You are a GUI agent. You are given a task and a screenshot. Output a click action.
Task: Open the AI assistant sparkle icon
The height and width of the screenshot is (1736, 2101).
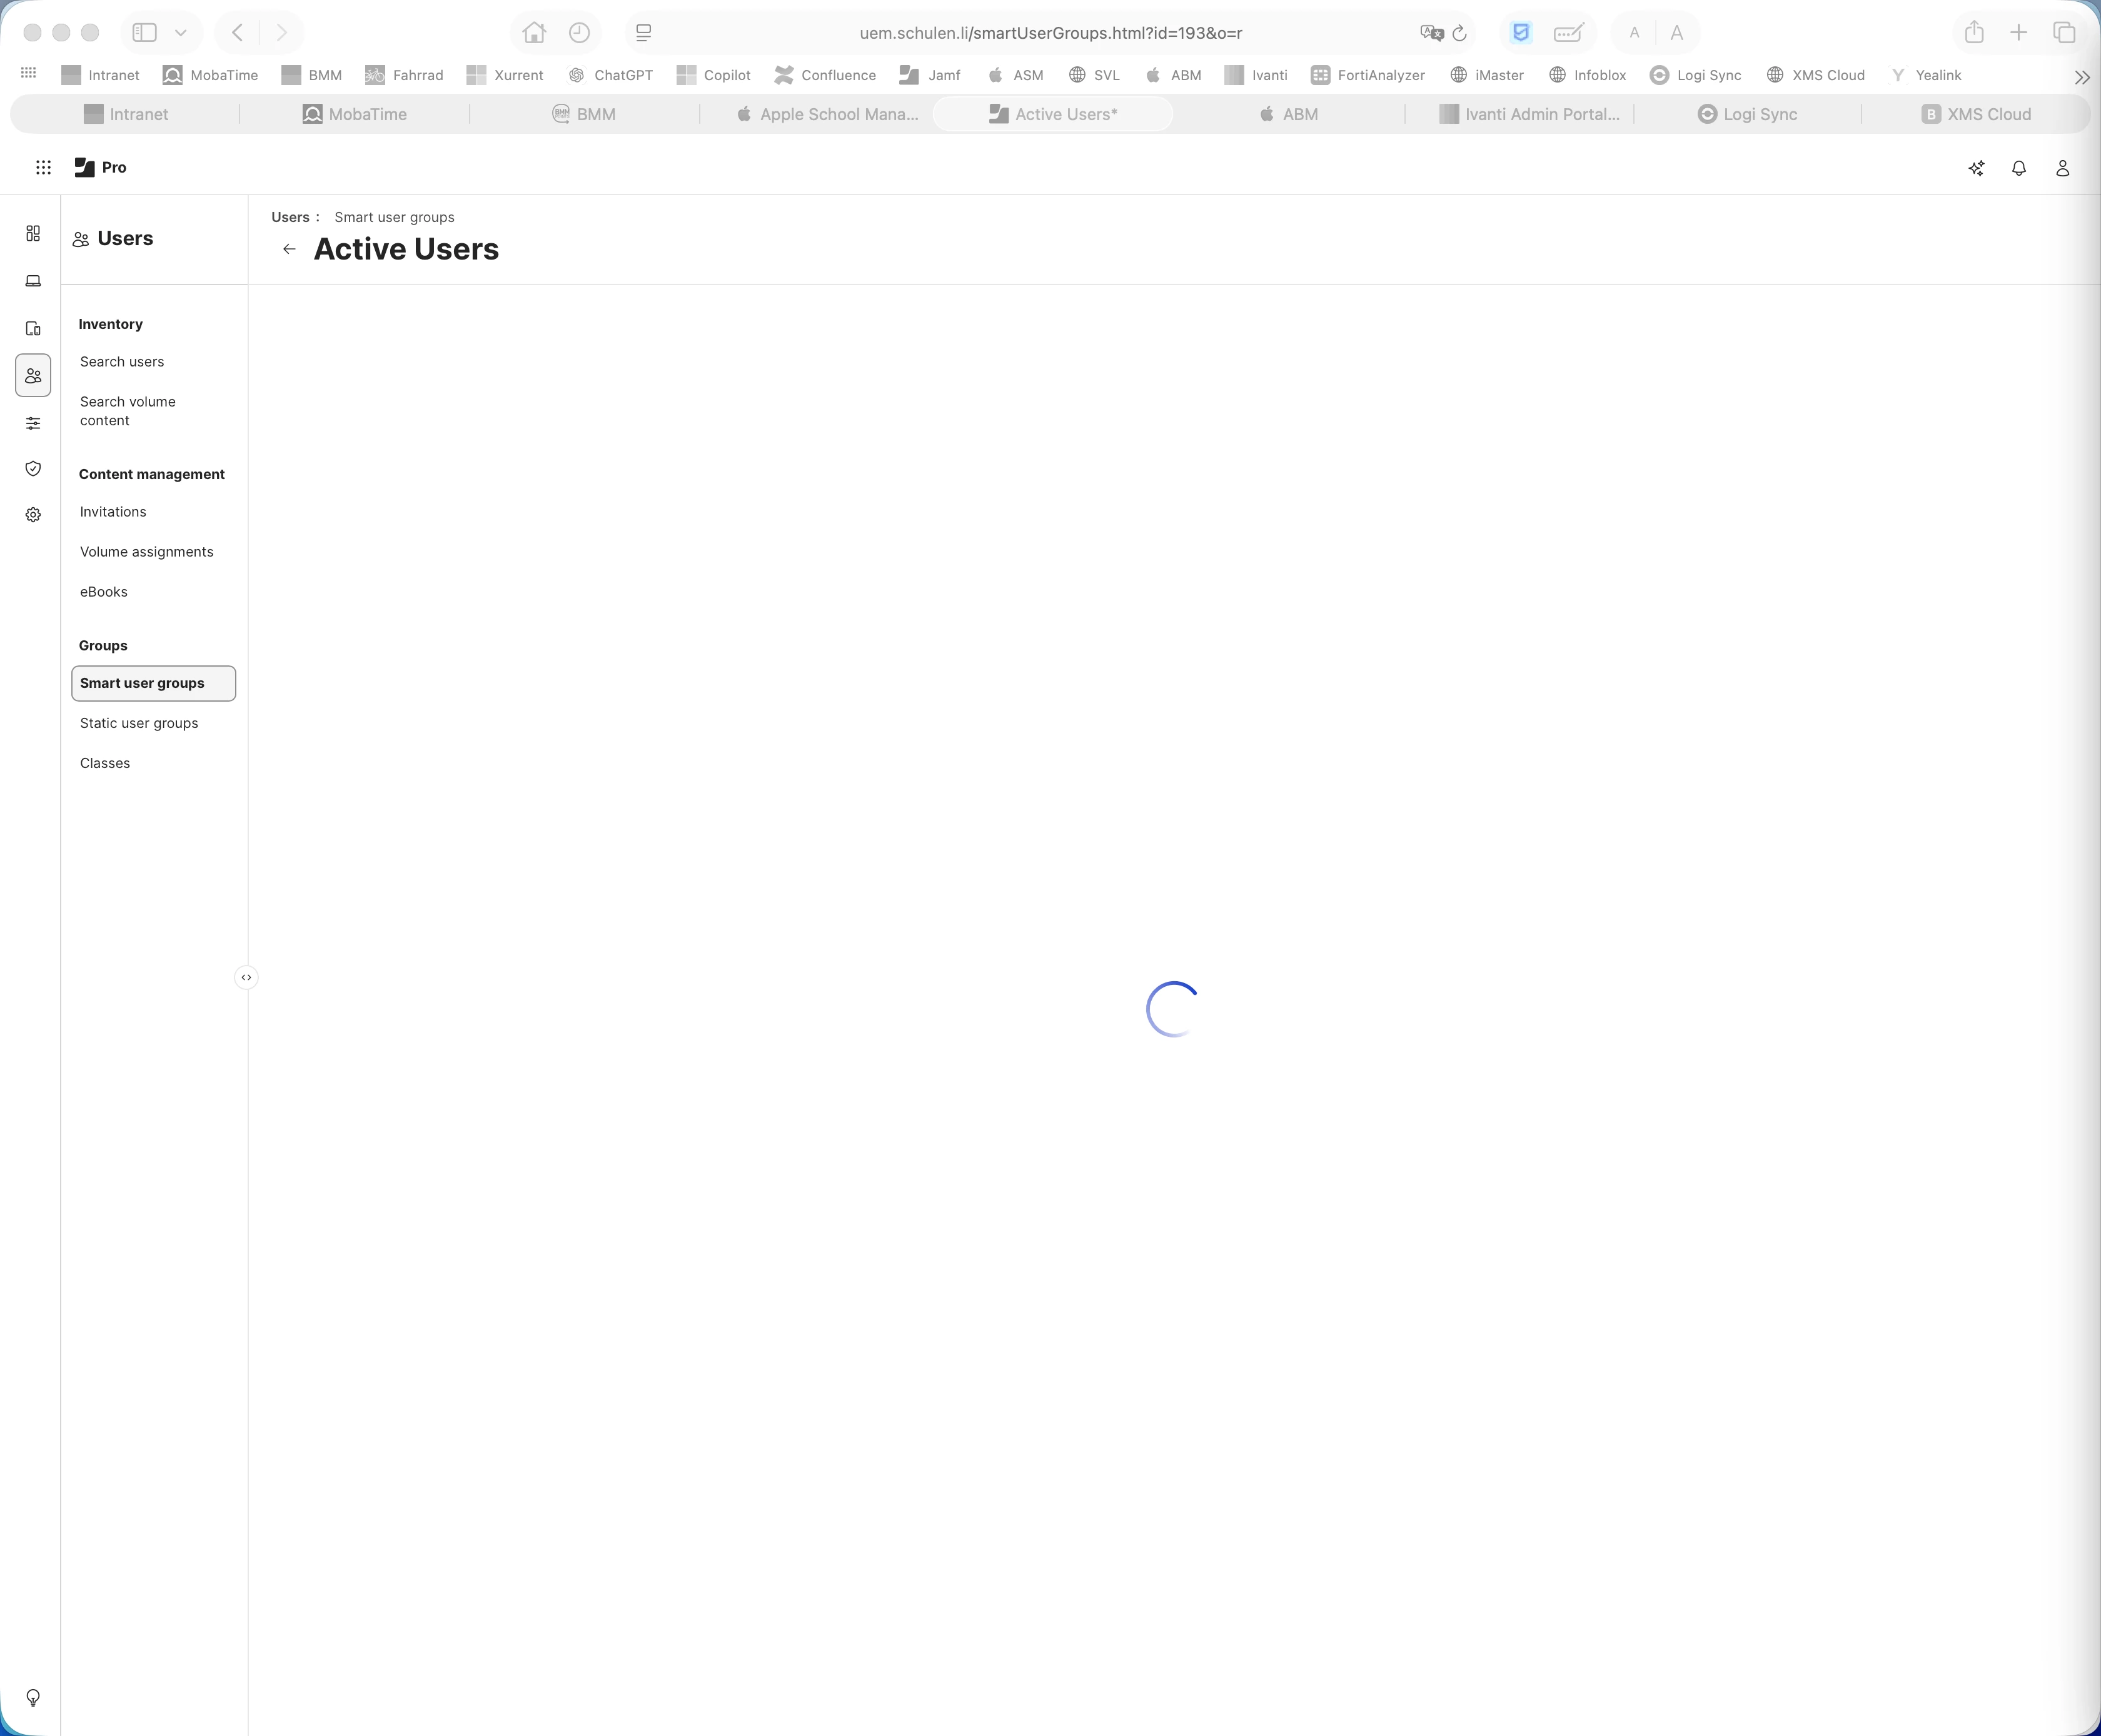point(1975,168)
